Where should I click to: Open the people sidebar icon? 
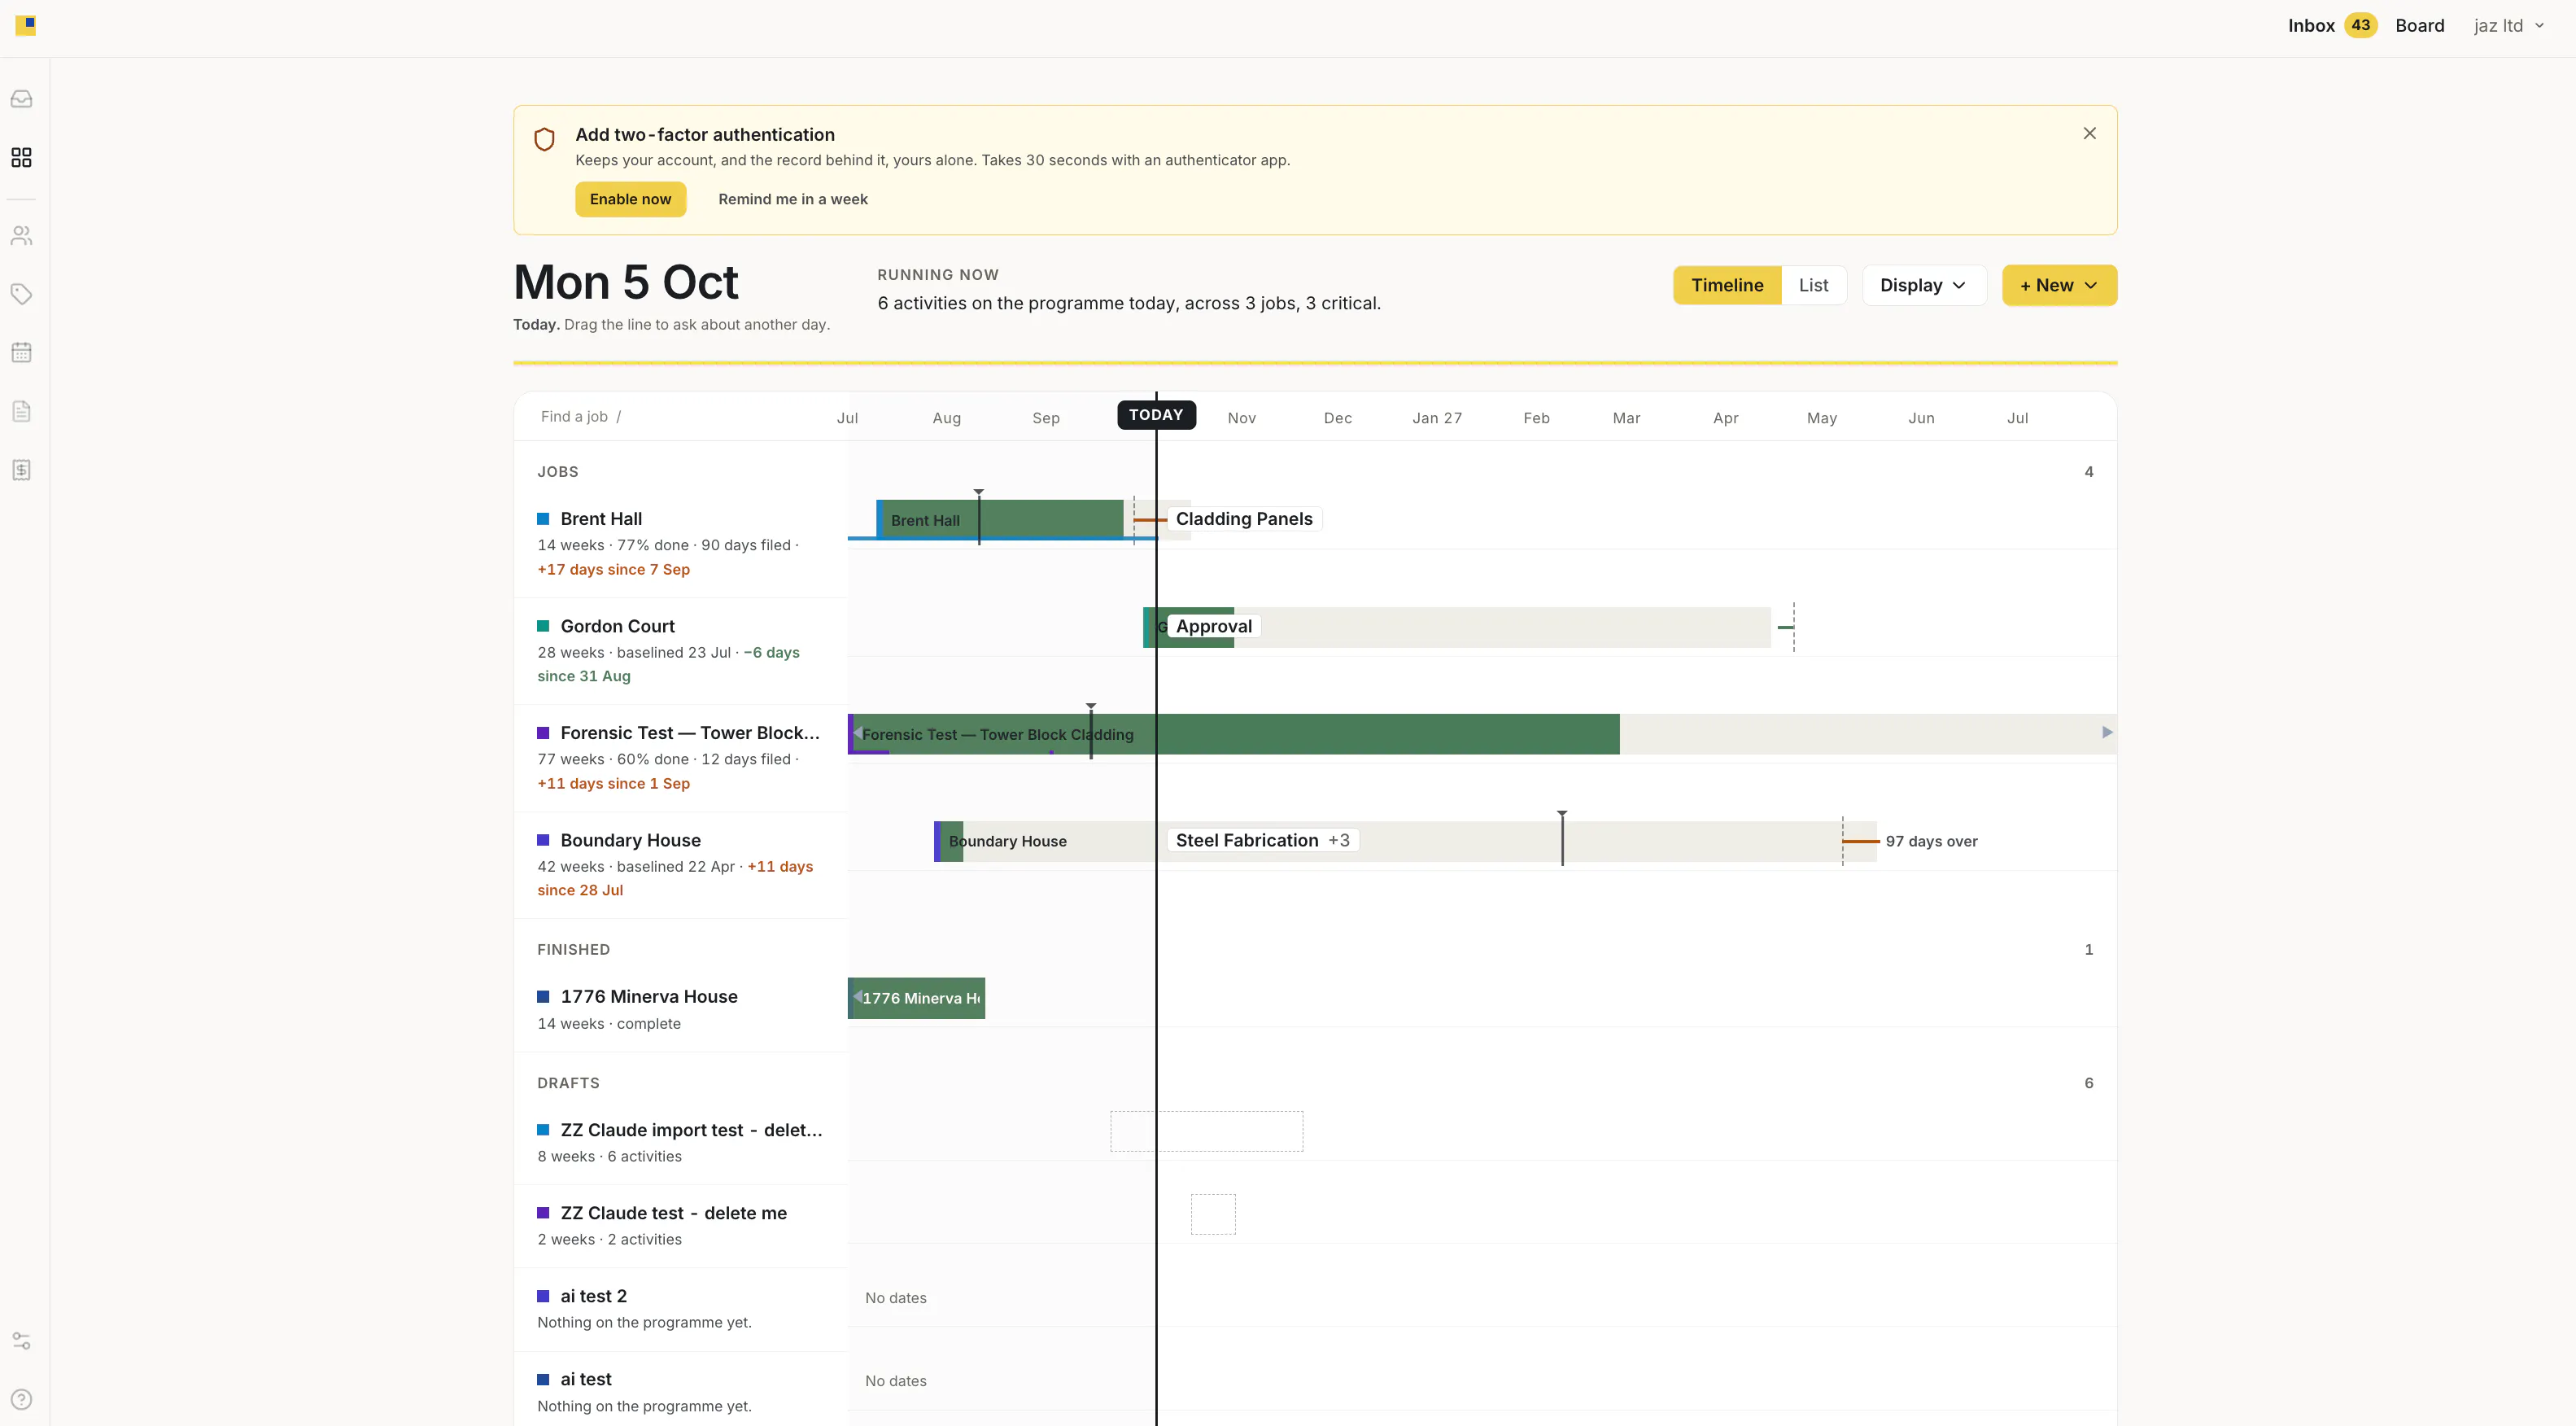coord(21,236)
